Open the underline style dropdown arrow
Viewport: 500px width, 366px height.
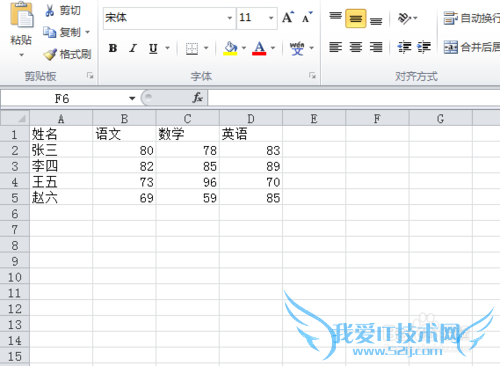(x=168, y=48)
